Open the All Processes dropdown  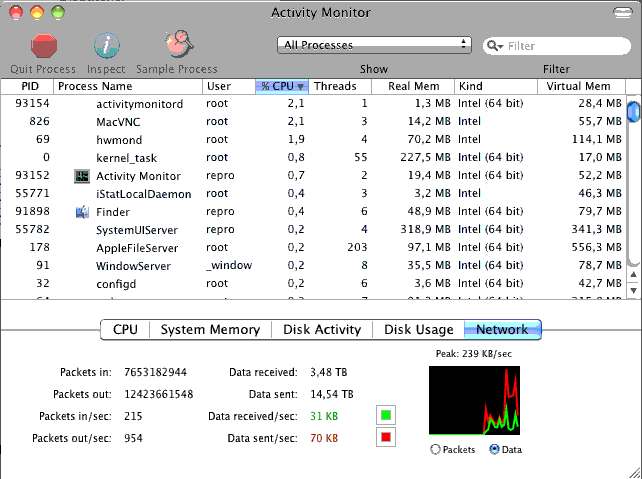374,45
